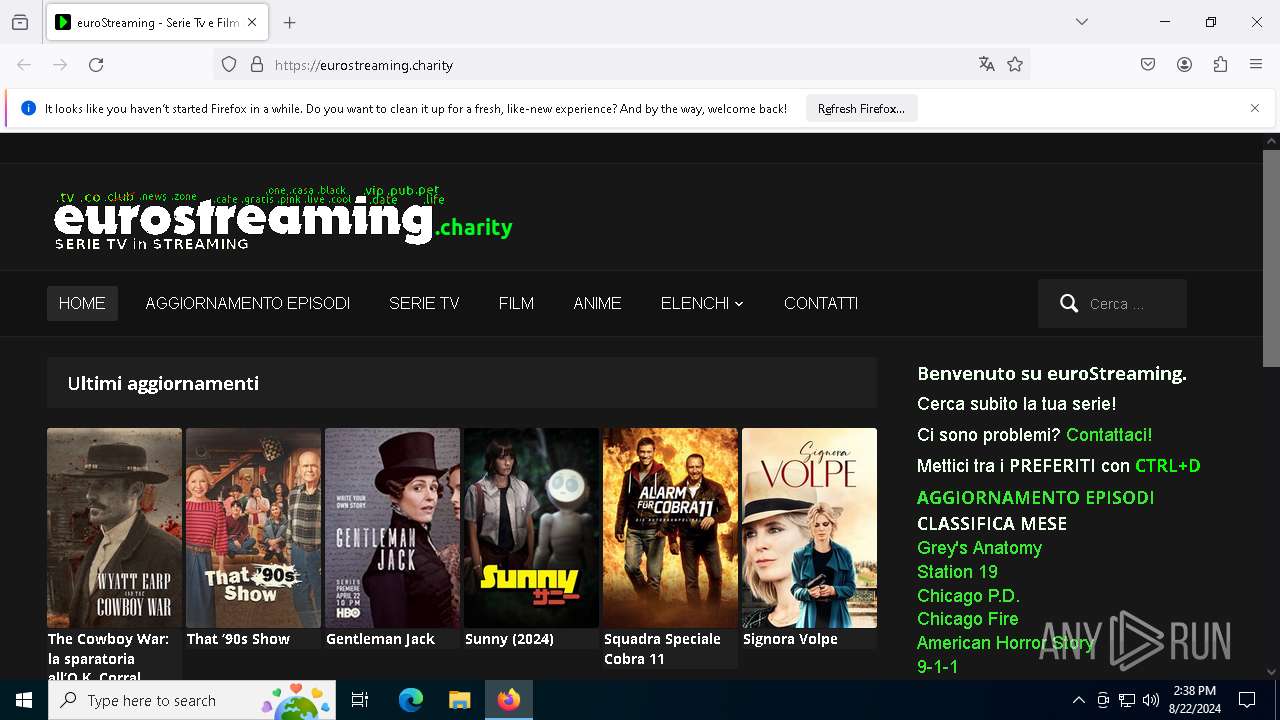Reload the page with the refresh icon

(96, 65)
